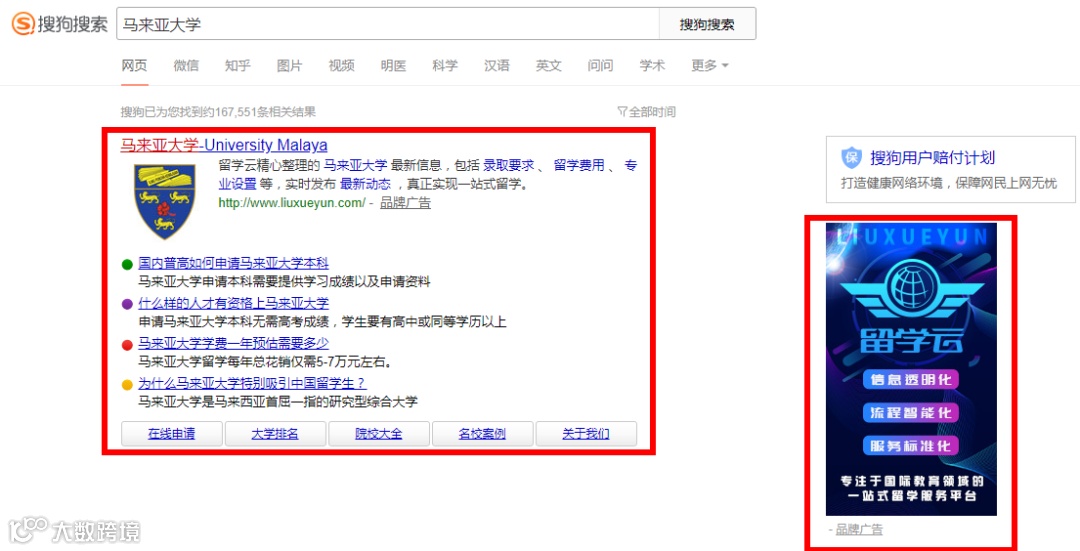Go to the 明医 tab
This screenshot has width=1080, height=551.
coord(393,65)
